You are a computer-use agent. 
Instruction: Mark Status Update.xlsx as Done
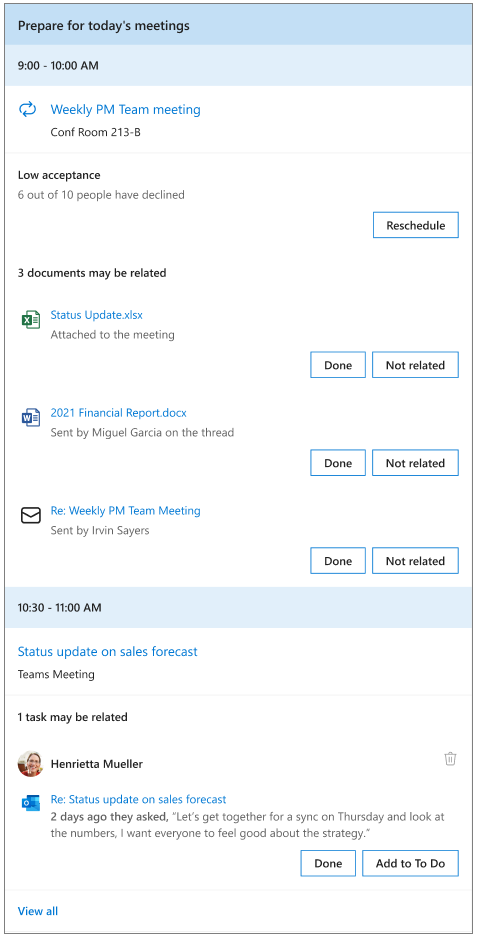point(338,365)
